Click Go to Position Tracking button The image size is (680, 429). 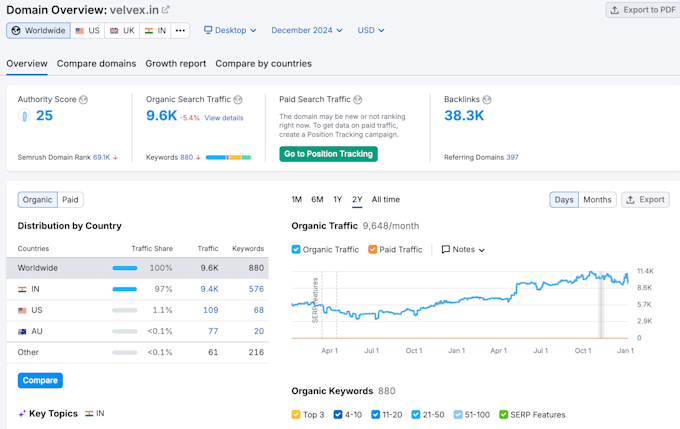[x=328, y=154]
